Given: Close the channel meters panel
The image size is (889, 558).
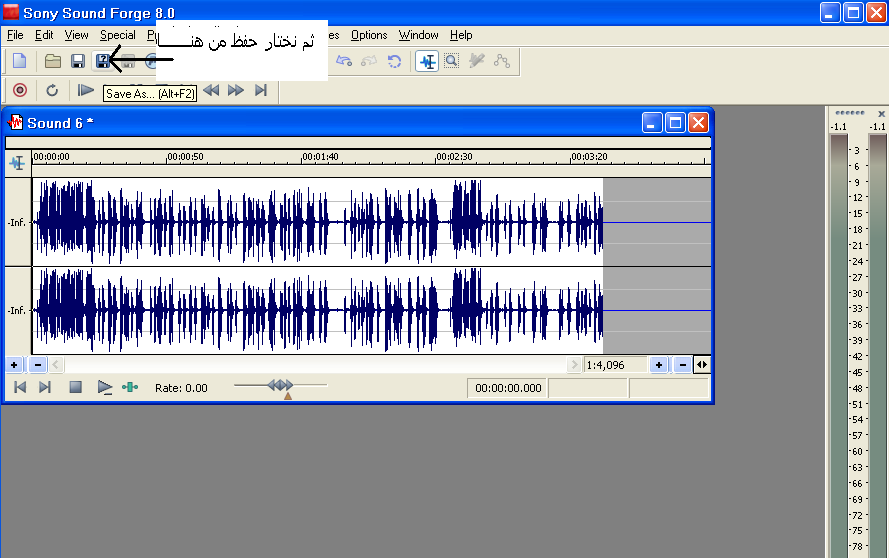Looking at the screenshot, I should (x=881, y=113).
